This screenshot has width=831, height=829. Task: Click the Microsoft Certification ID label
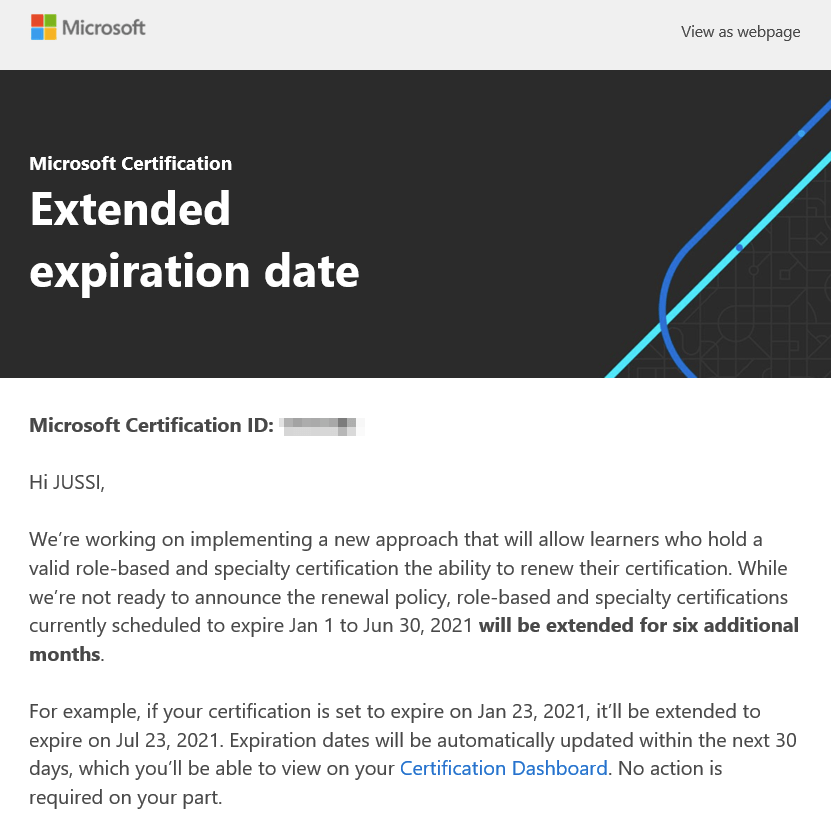pos(151,426)
